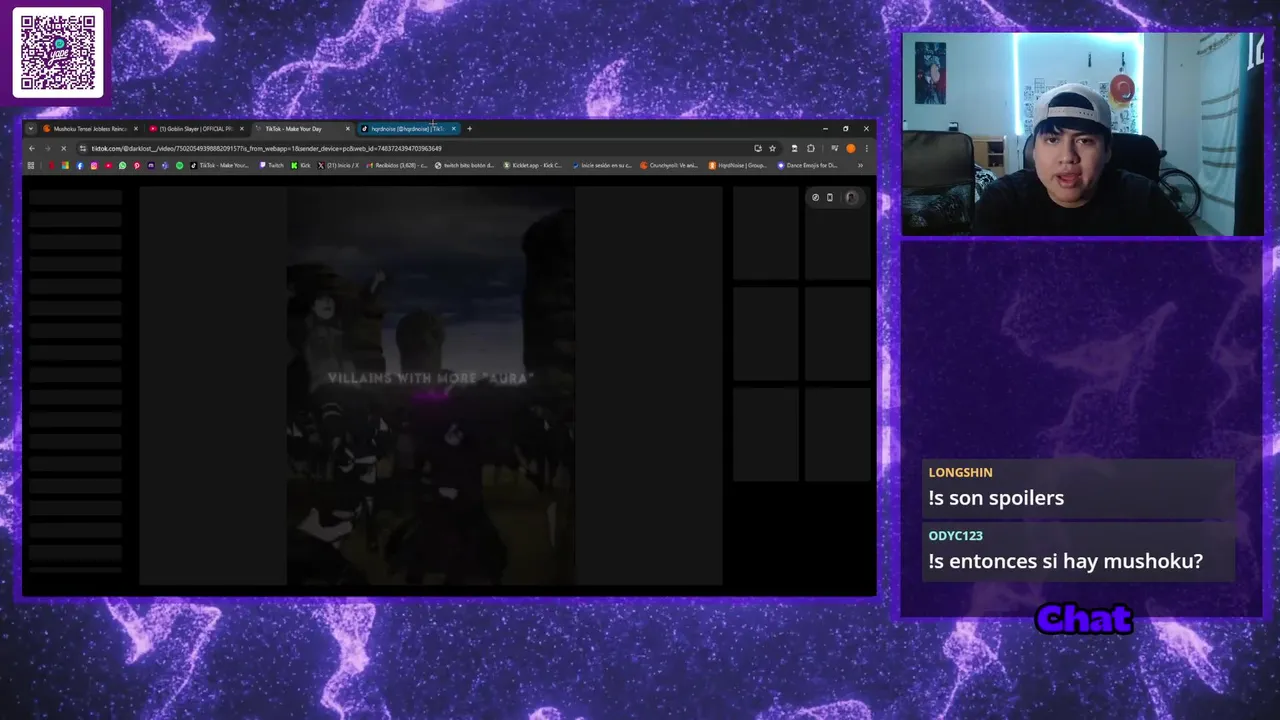Screen dimensions: 1280x720
Task: Open the TikTok - Make Your... bookmark
Action: 220,166
